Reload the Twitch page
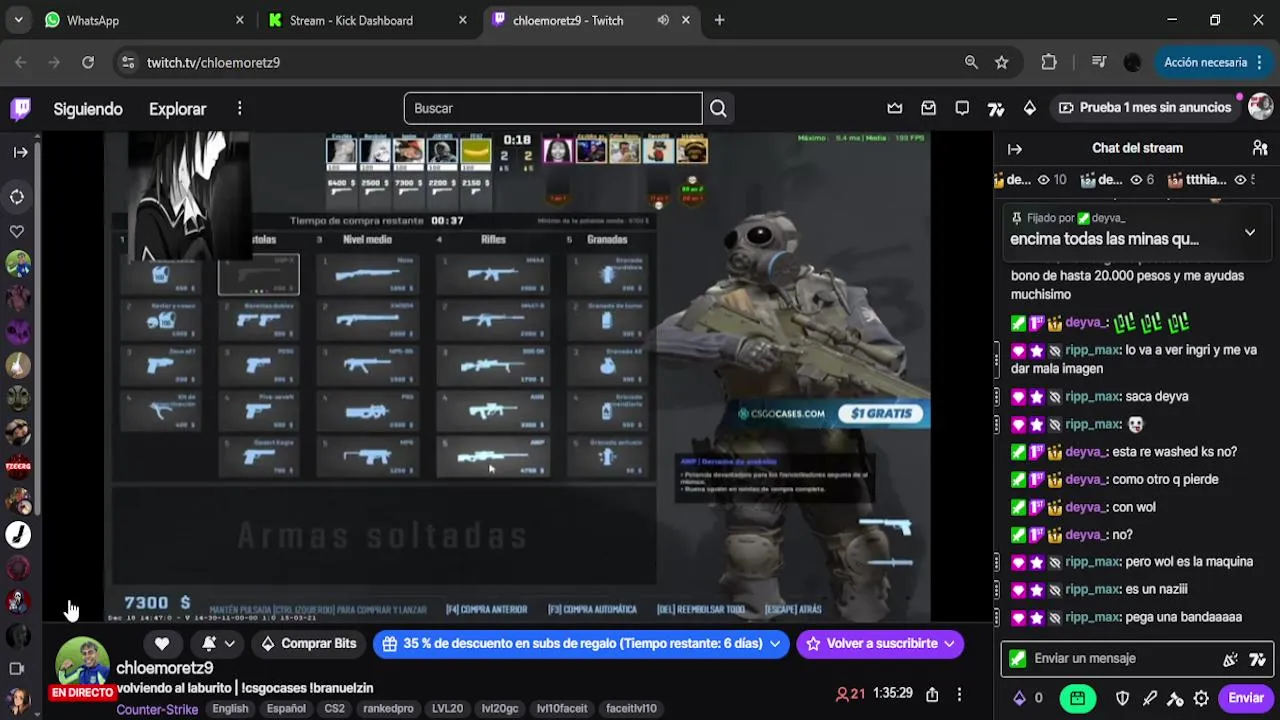 point(88,62)
